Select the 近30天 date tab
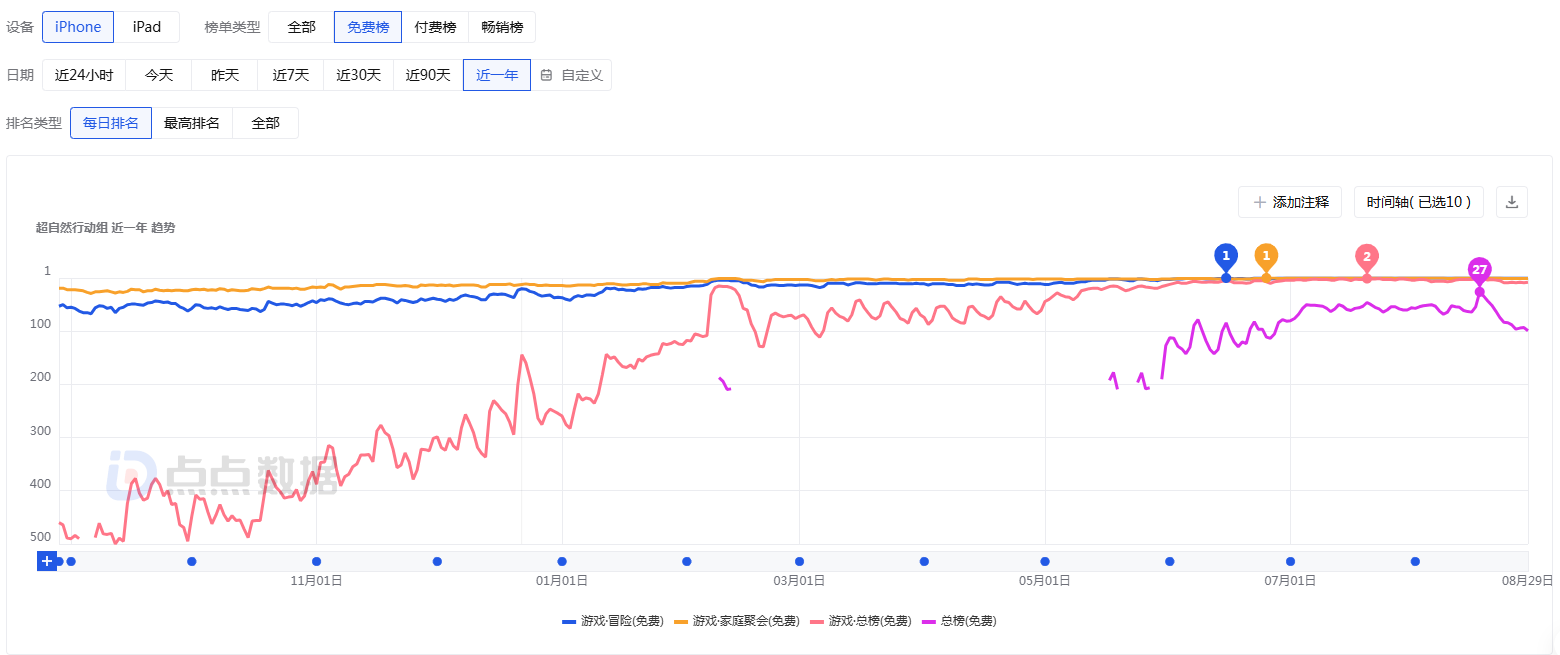Screen dimensions: 1560x655 [x=358, y=75]
